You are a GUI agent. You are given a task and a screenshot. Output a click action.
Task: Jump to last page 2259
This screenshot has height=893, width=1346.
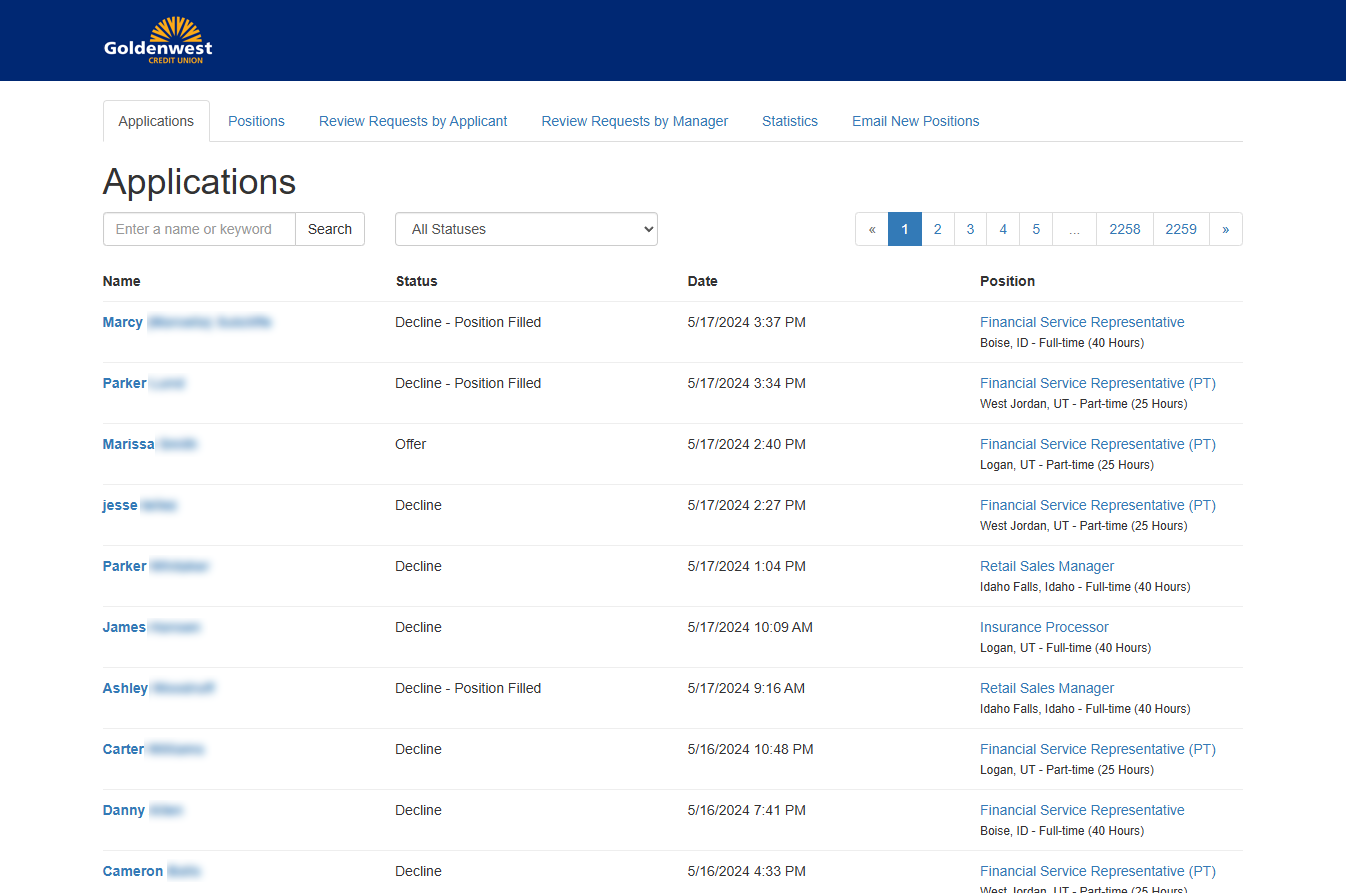1180,229
